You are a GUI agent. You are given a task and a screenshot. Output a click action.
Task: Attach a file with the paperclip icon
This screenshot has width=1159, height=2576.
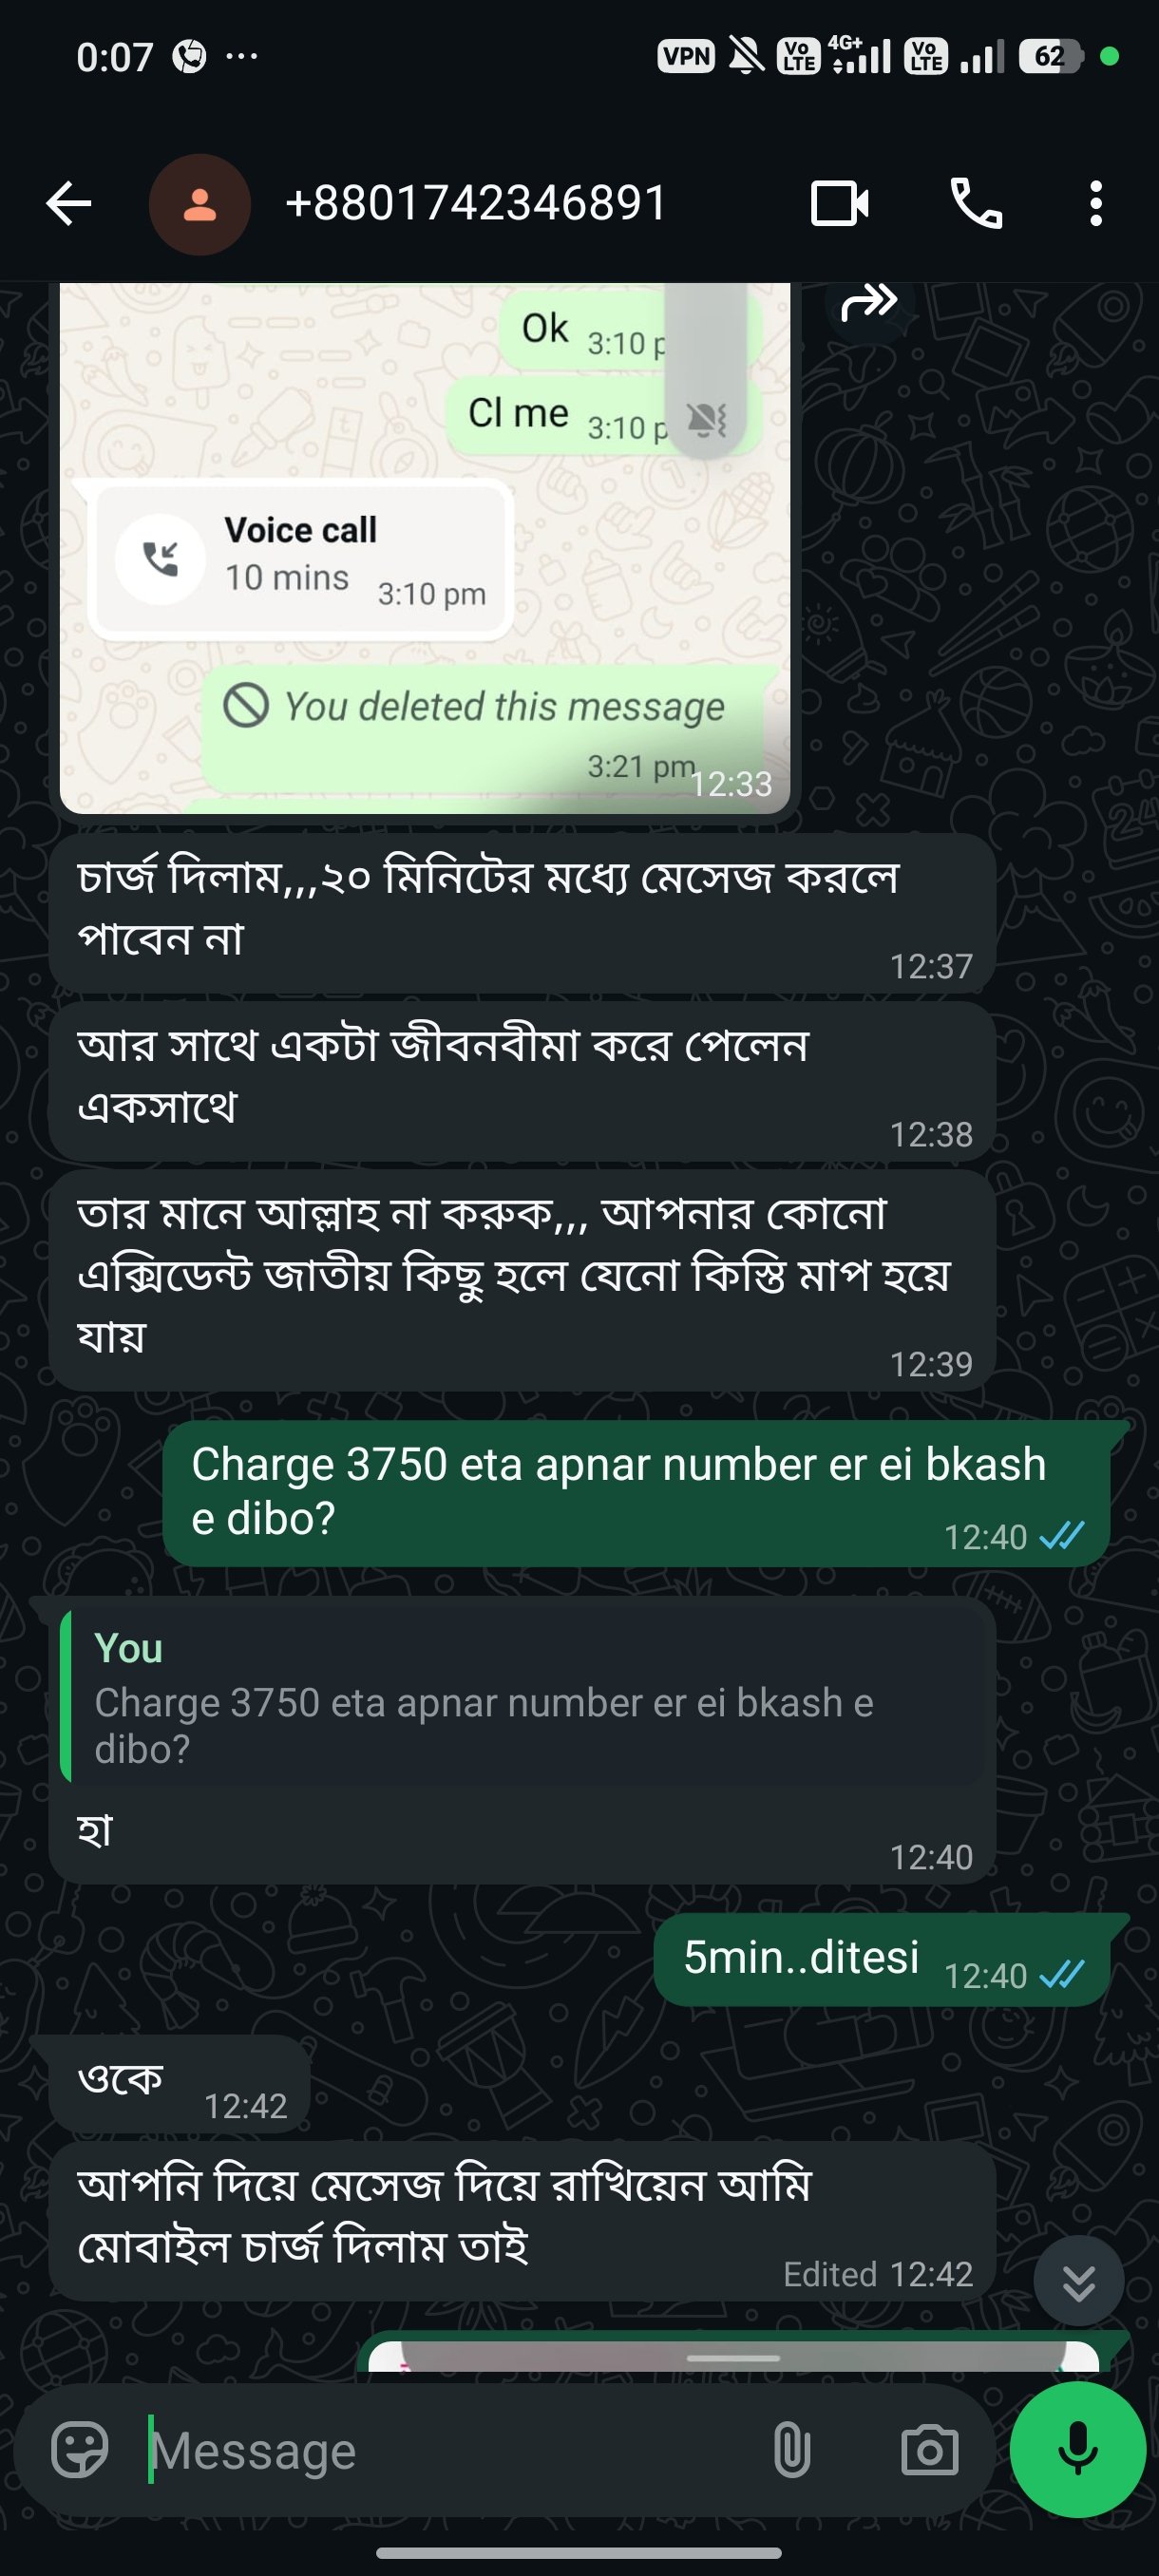click(x=792, y=2449)
